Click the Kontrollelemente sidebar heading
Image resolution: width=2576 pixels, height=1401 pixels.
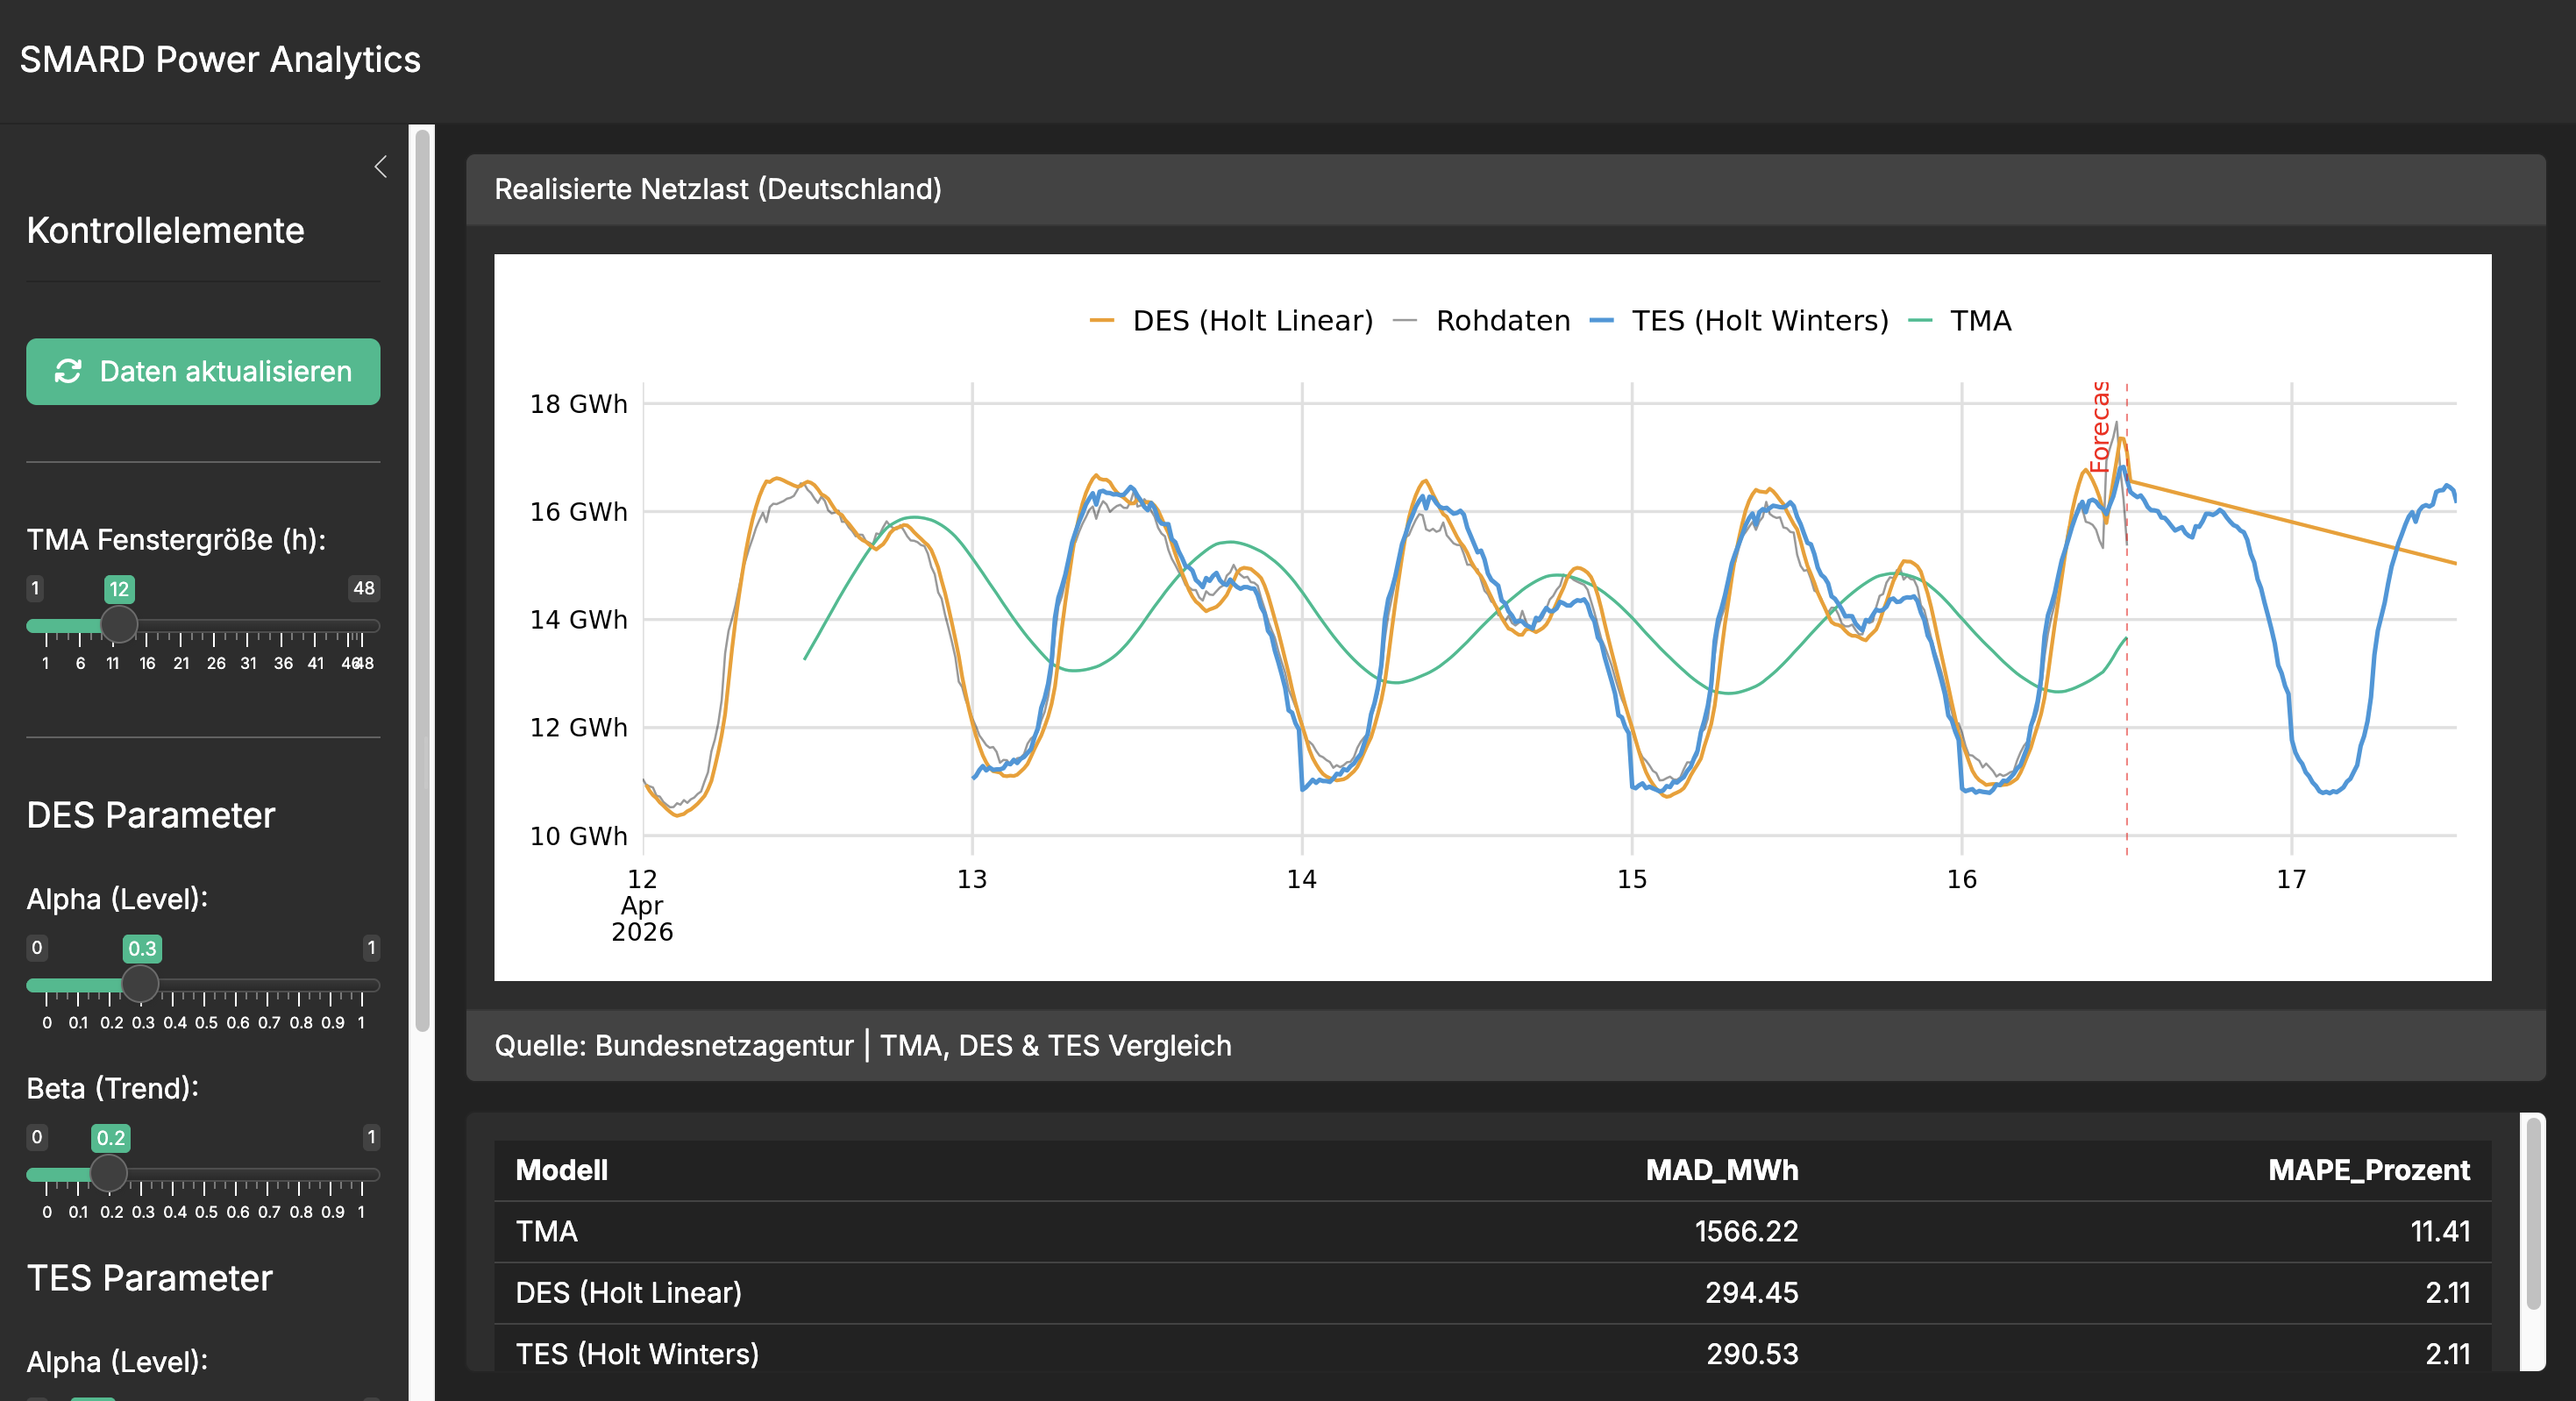pos(165,231)
